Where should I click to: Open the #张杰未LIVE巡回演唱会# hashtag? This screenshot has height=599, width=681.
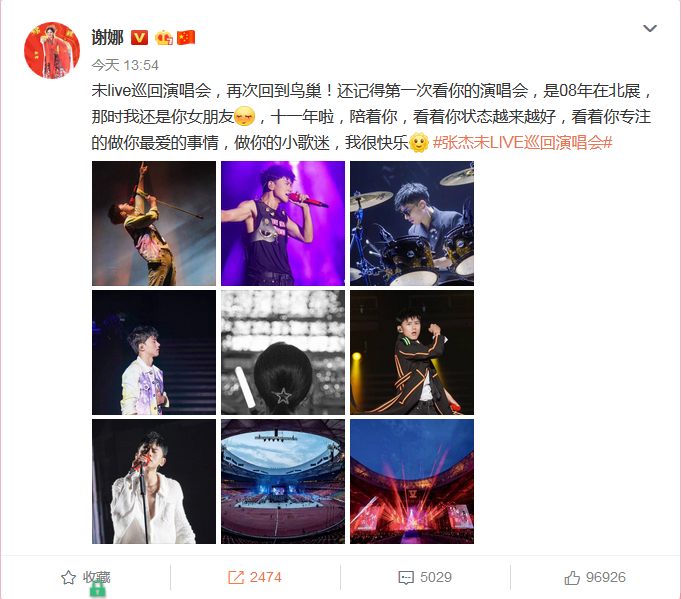click(x=522, y=142)
